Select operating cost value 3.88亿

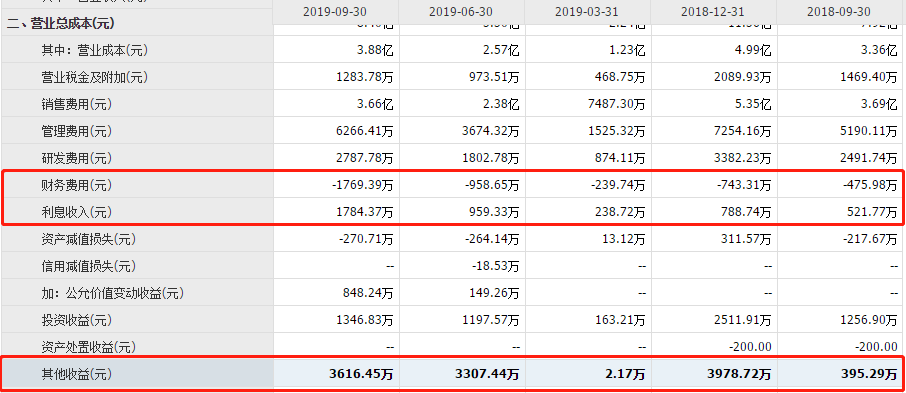375,51
